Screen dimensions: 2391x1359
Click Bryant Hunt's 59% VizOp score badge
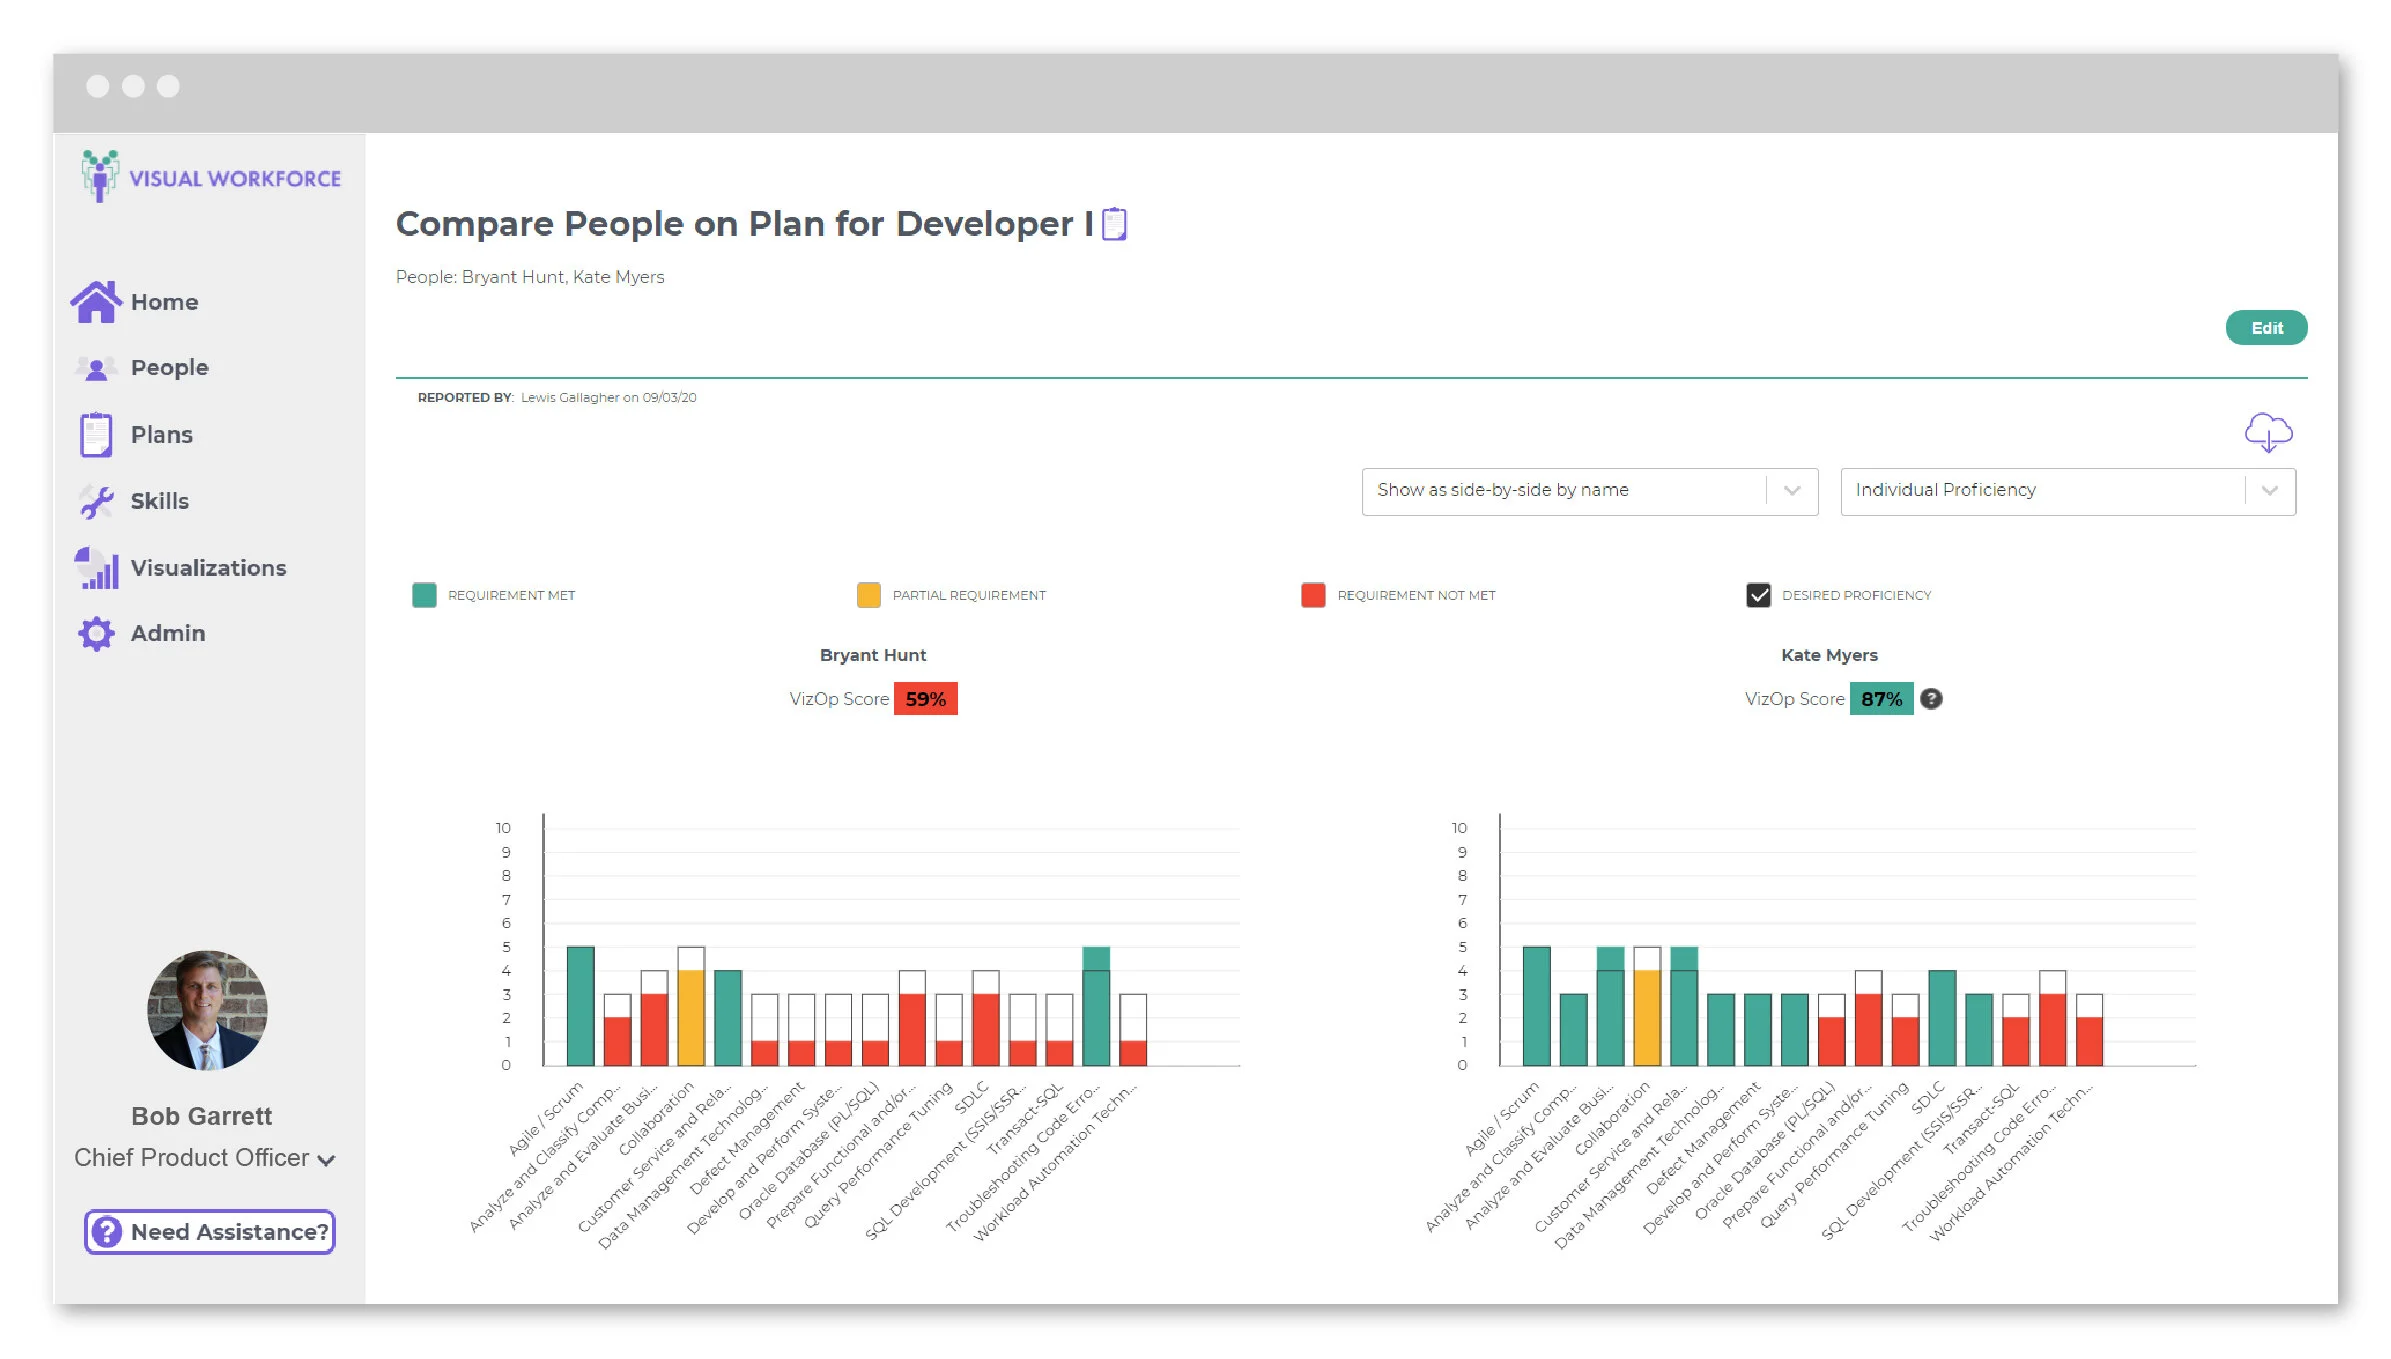925,699
